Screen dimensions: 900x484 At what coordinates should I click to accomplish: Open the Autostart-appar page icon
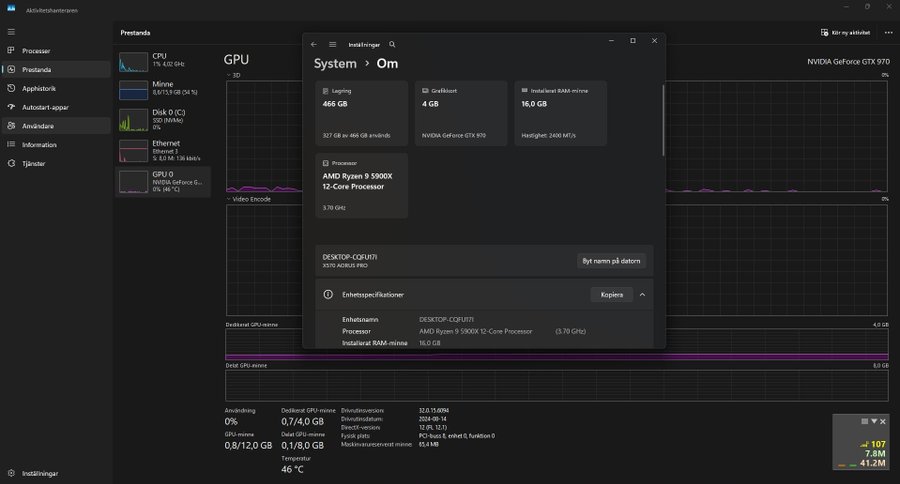point(11,107)
